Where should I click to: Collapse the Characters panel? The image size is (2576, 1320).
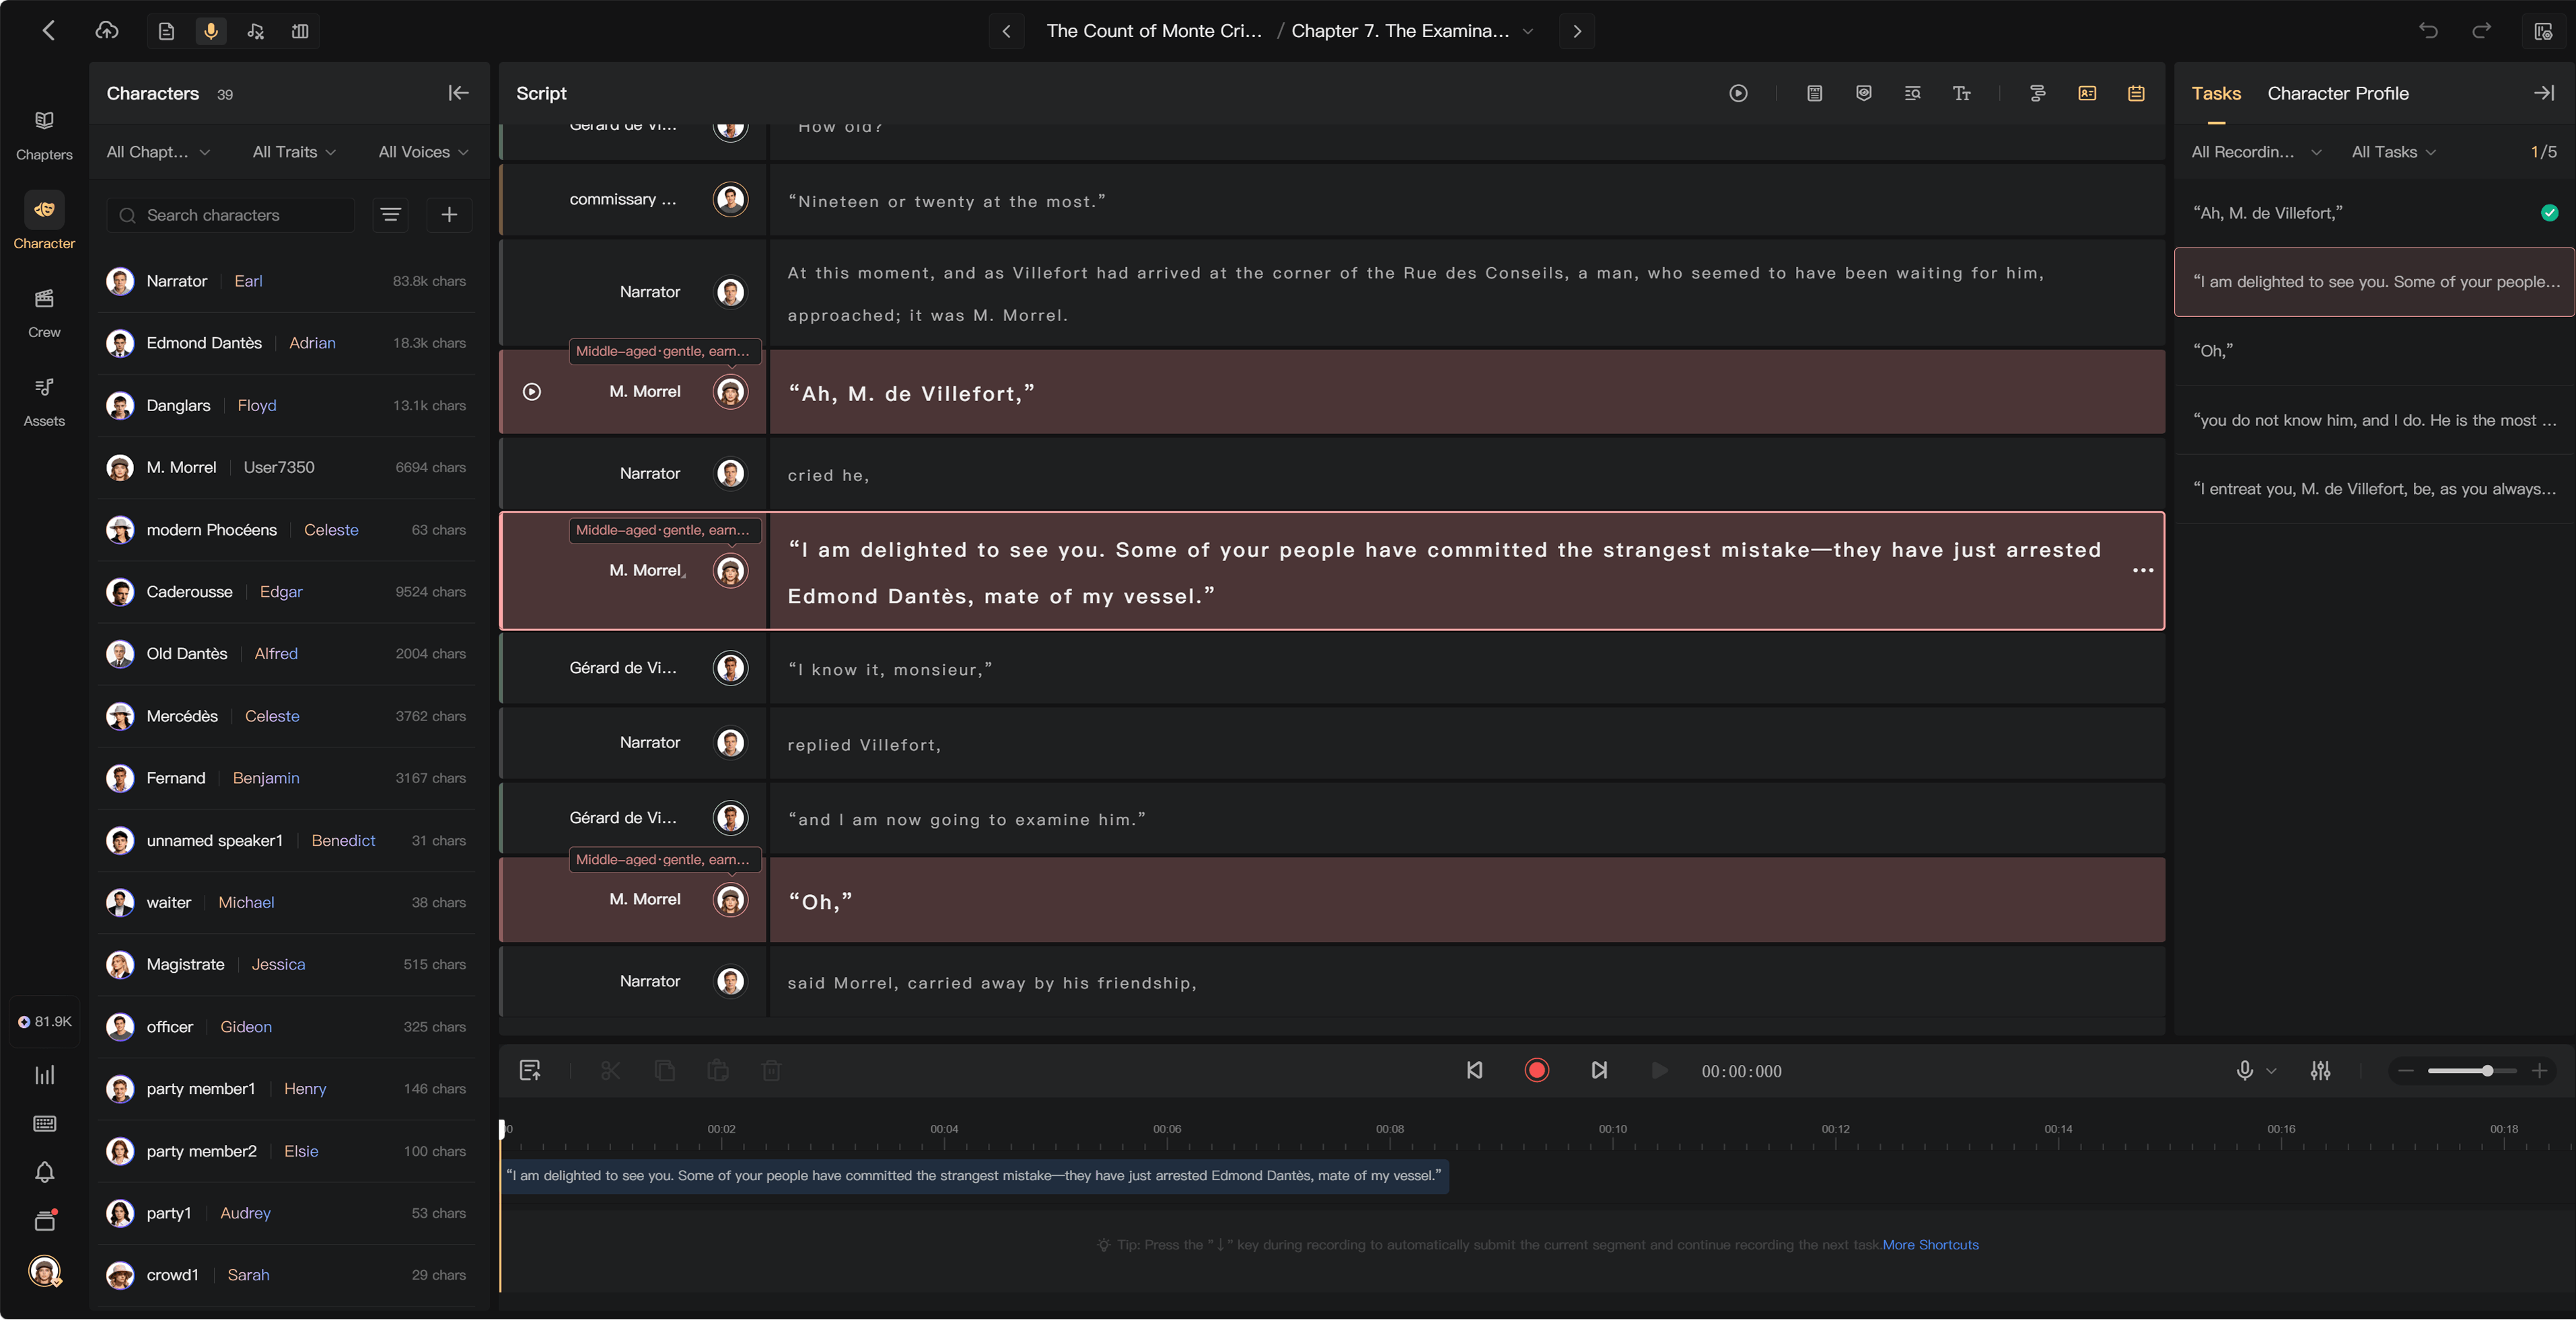coord(458,93)
